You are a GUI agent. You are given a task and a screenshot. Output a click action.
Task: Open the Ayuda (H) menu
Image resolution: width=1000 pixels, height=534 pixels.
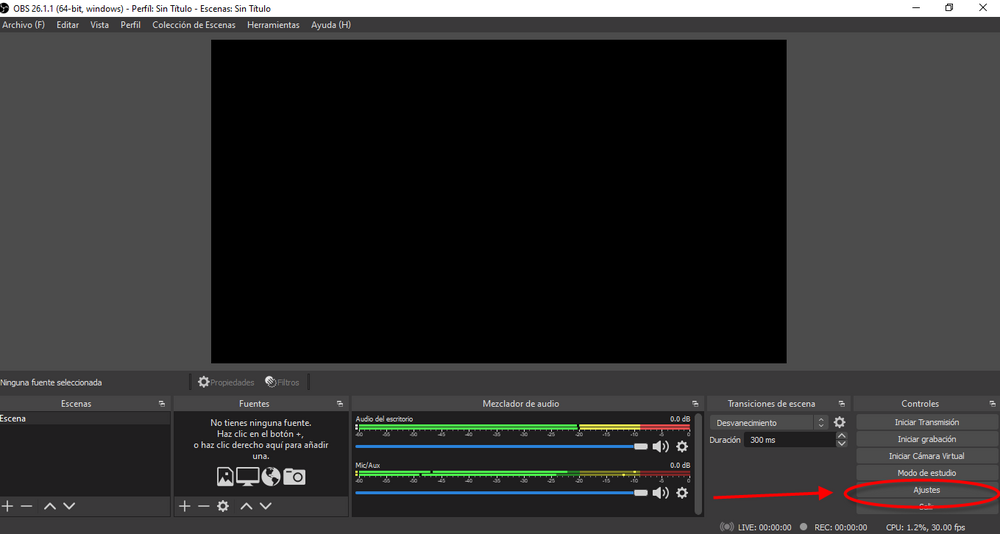pos(331,25)
